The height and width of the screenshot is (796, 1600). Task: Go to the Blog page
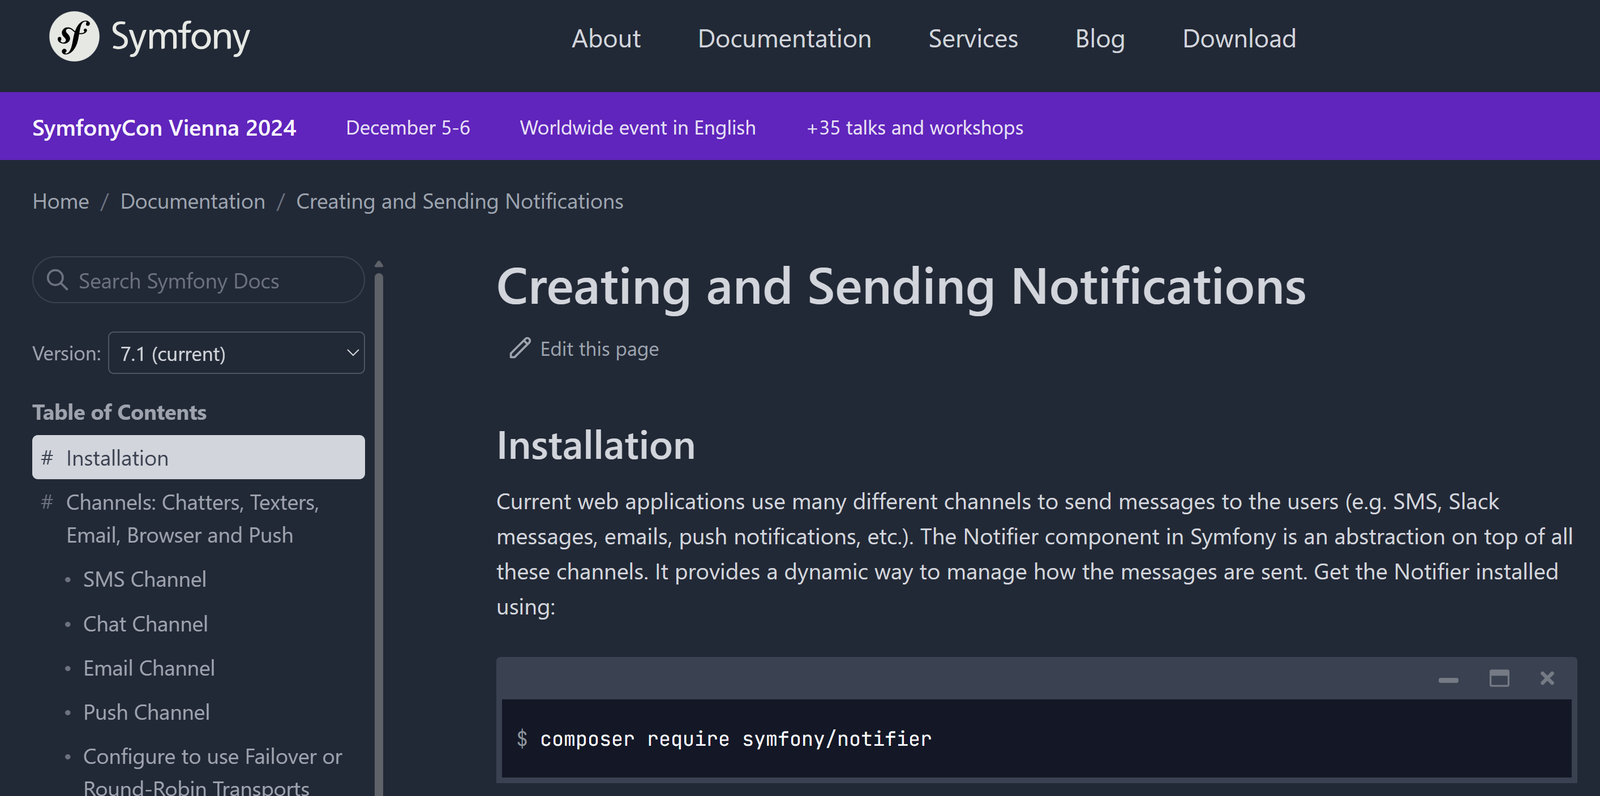tap(1100, 39)
